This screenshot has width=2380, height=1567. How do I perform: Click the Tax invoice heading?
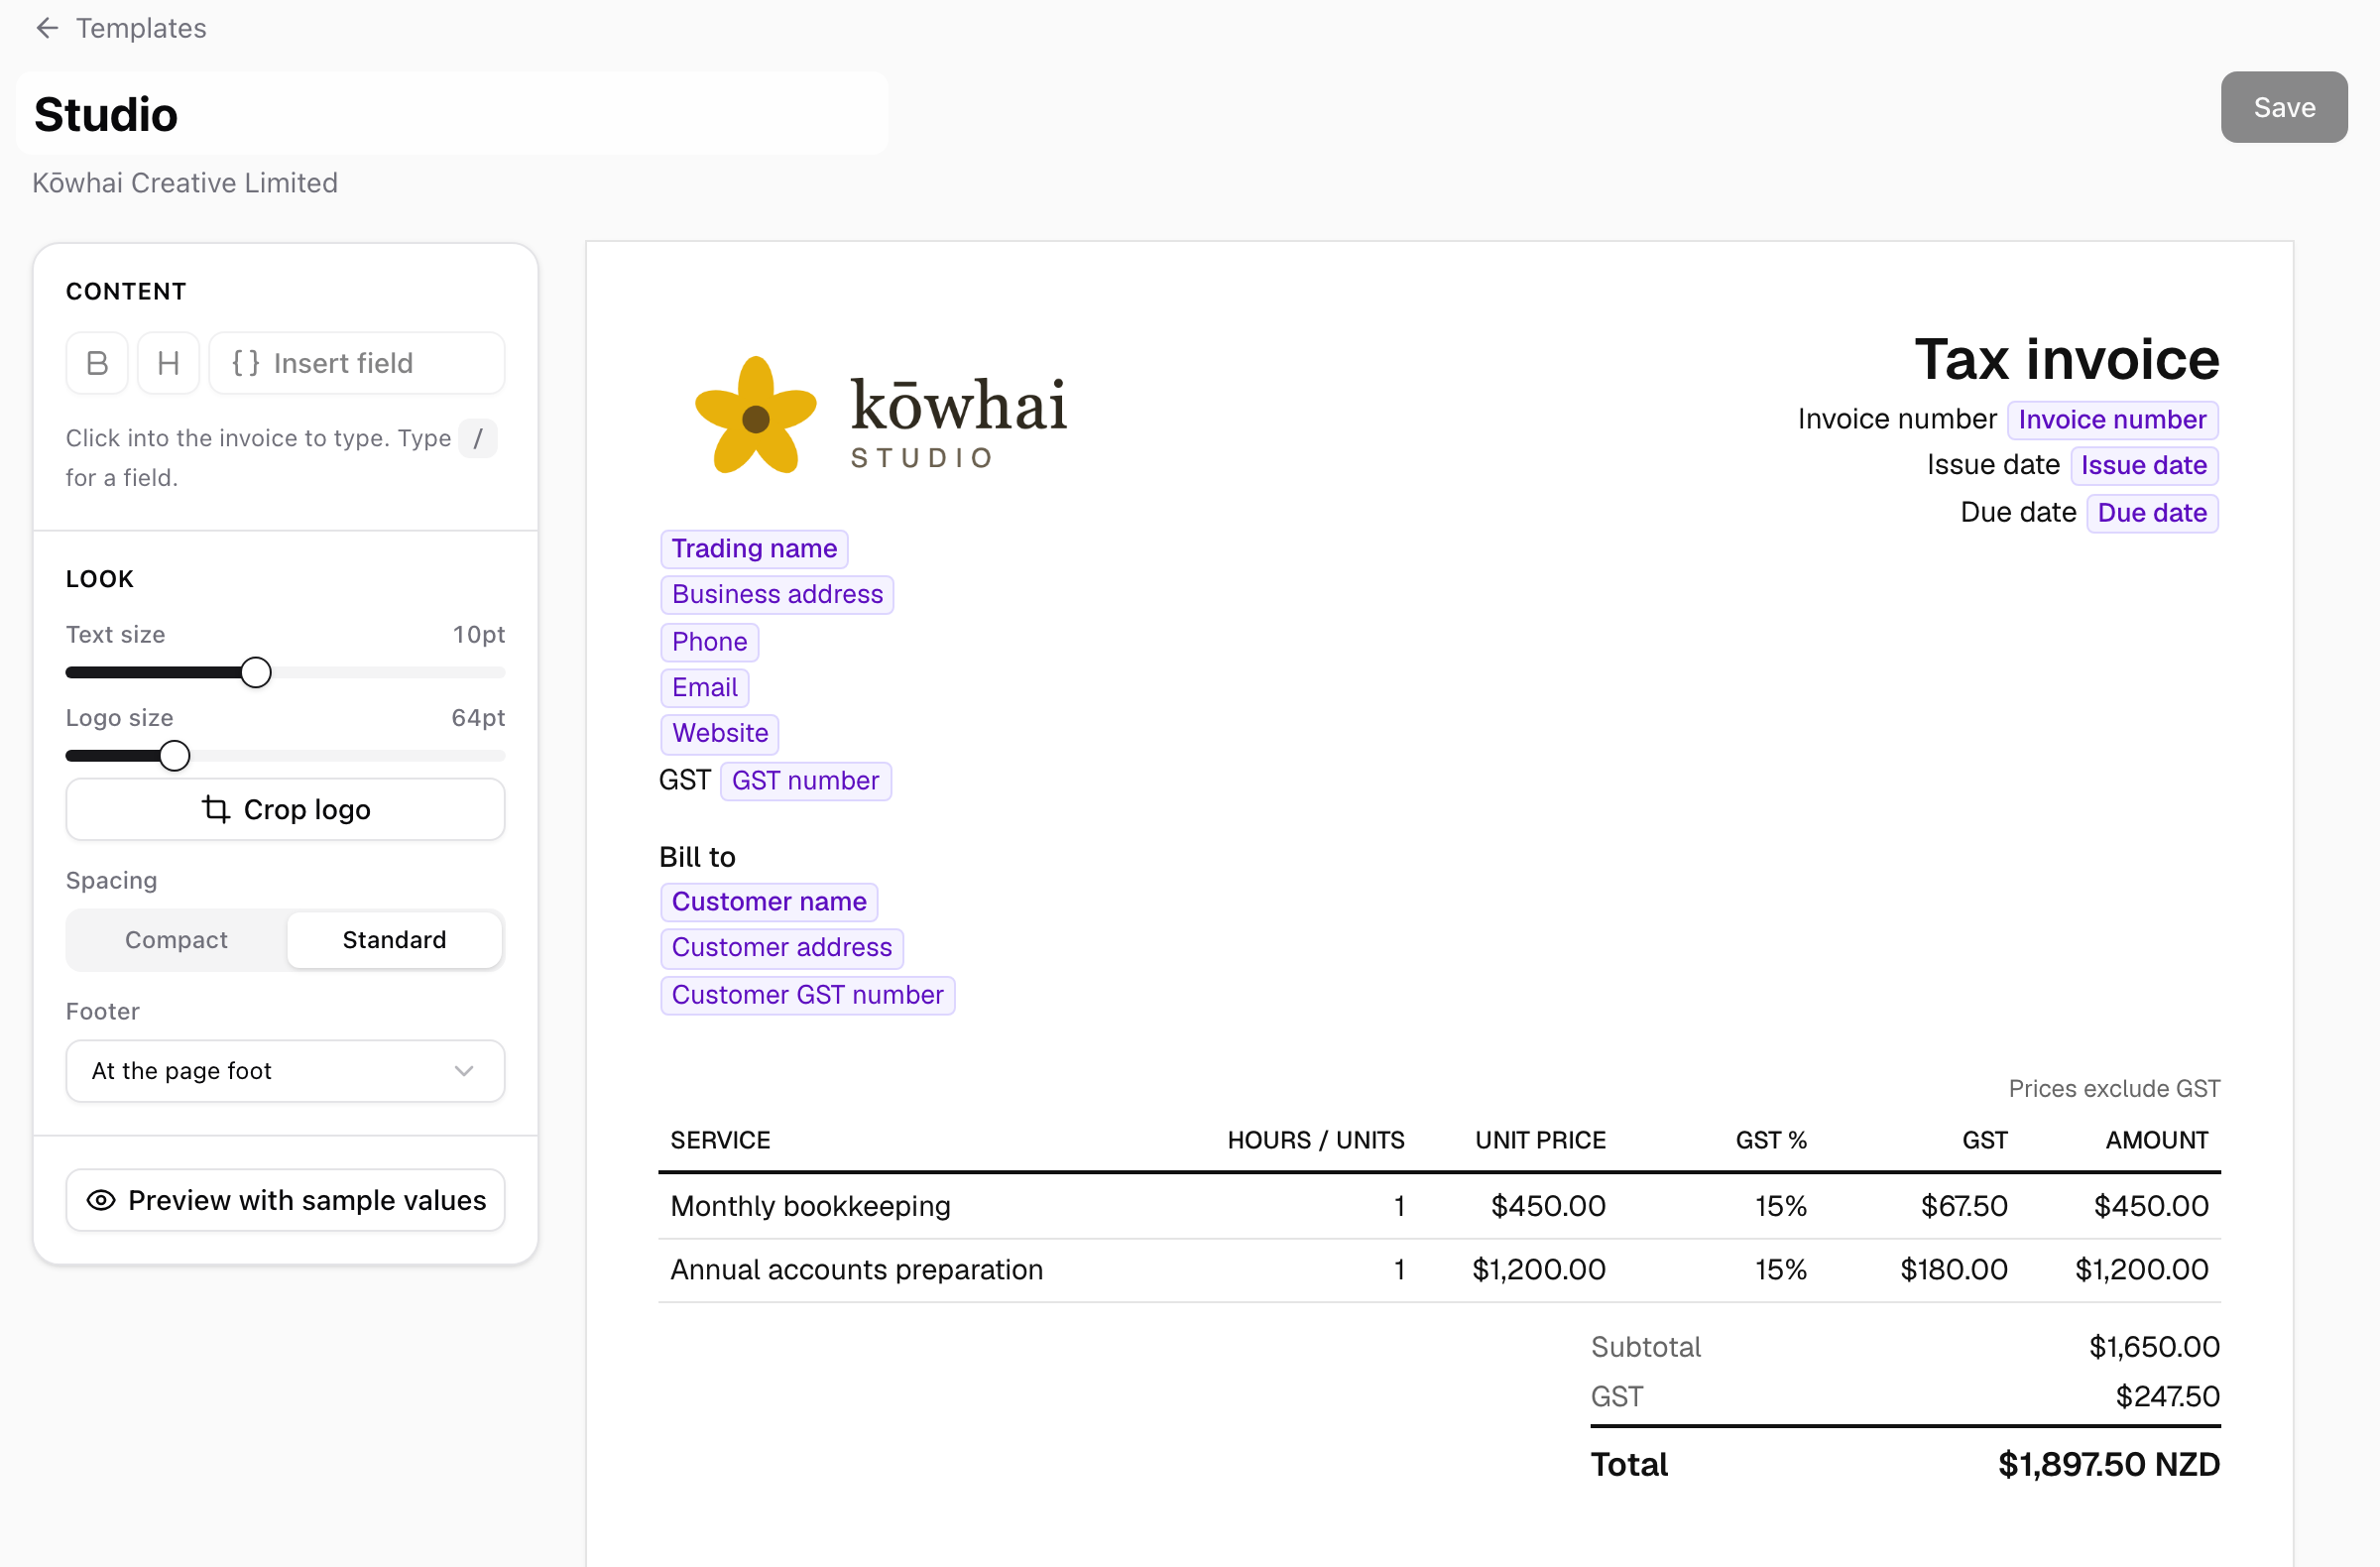point(2067,359)
